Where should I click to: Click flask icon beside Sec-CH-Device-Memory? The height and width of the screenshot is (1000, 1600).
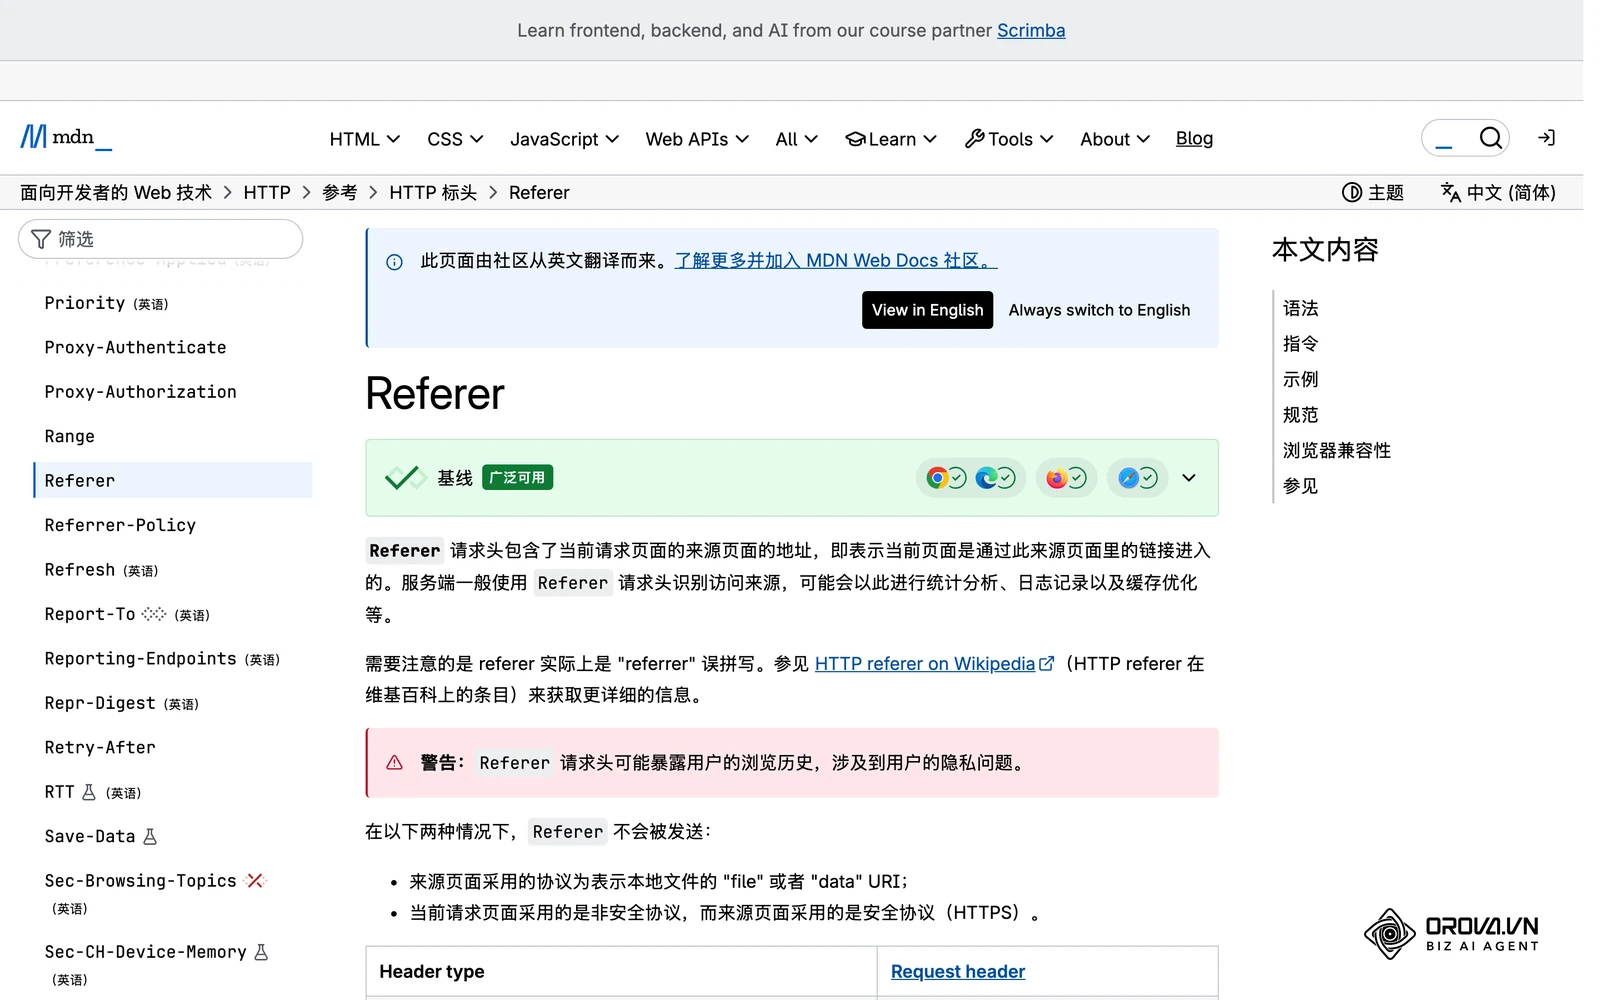[x=261, y=952]
